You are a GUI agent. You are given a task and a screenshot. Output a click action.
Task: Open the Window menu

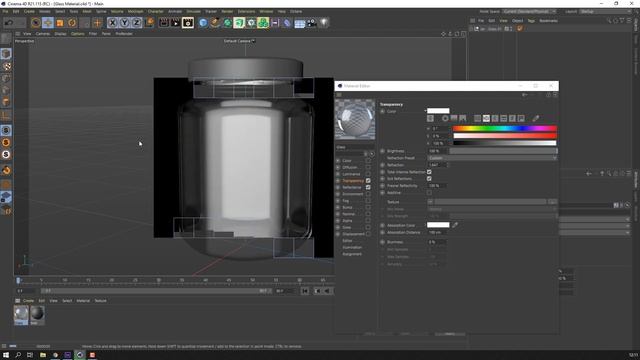(x=266, y=11)
